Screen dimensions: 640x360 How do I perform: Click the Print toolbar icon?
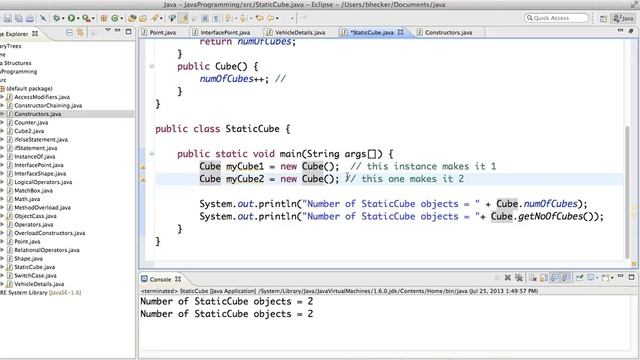pyautogui.click(x=30, y=18)
